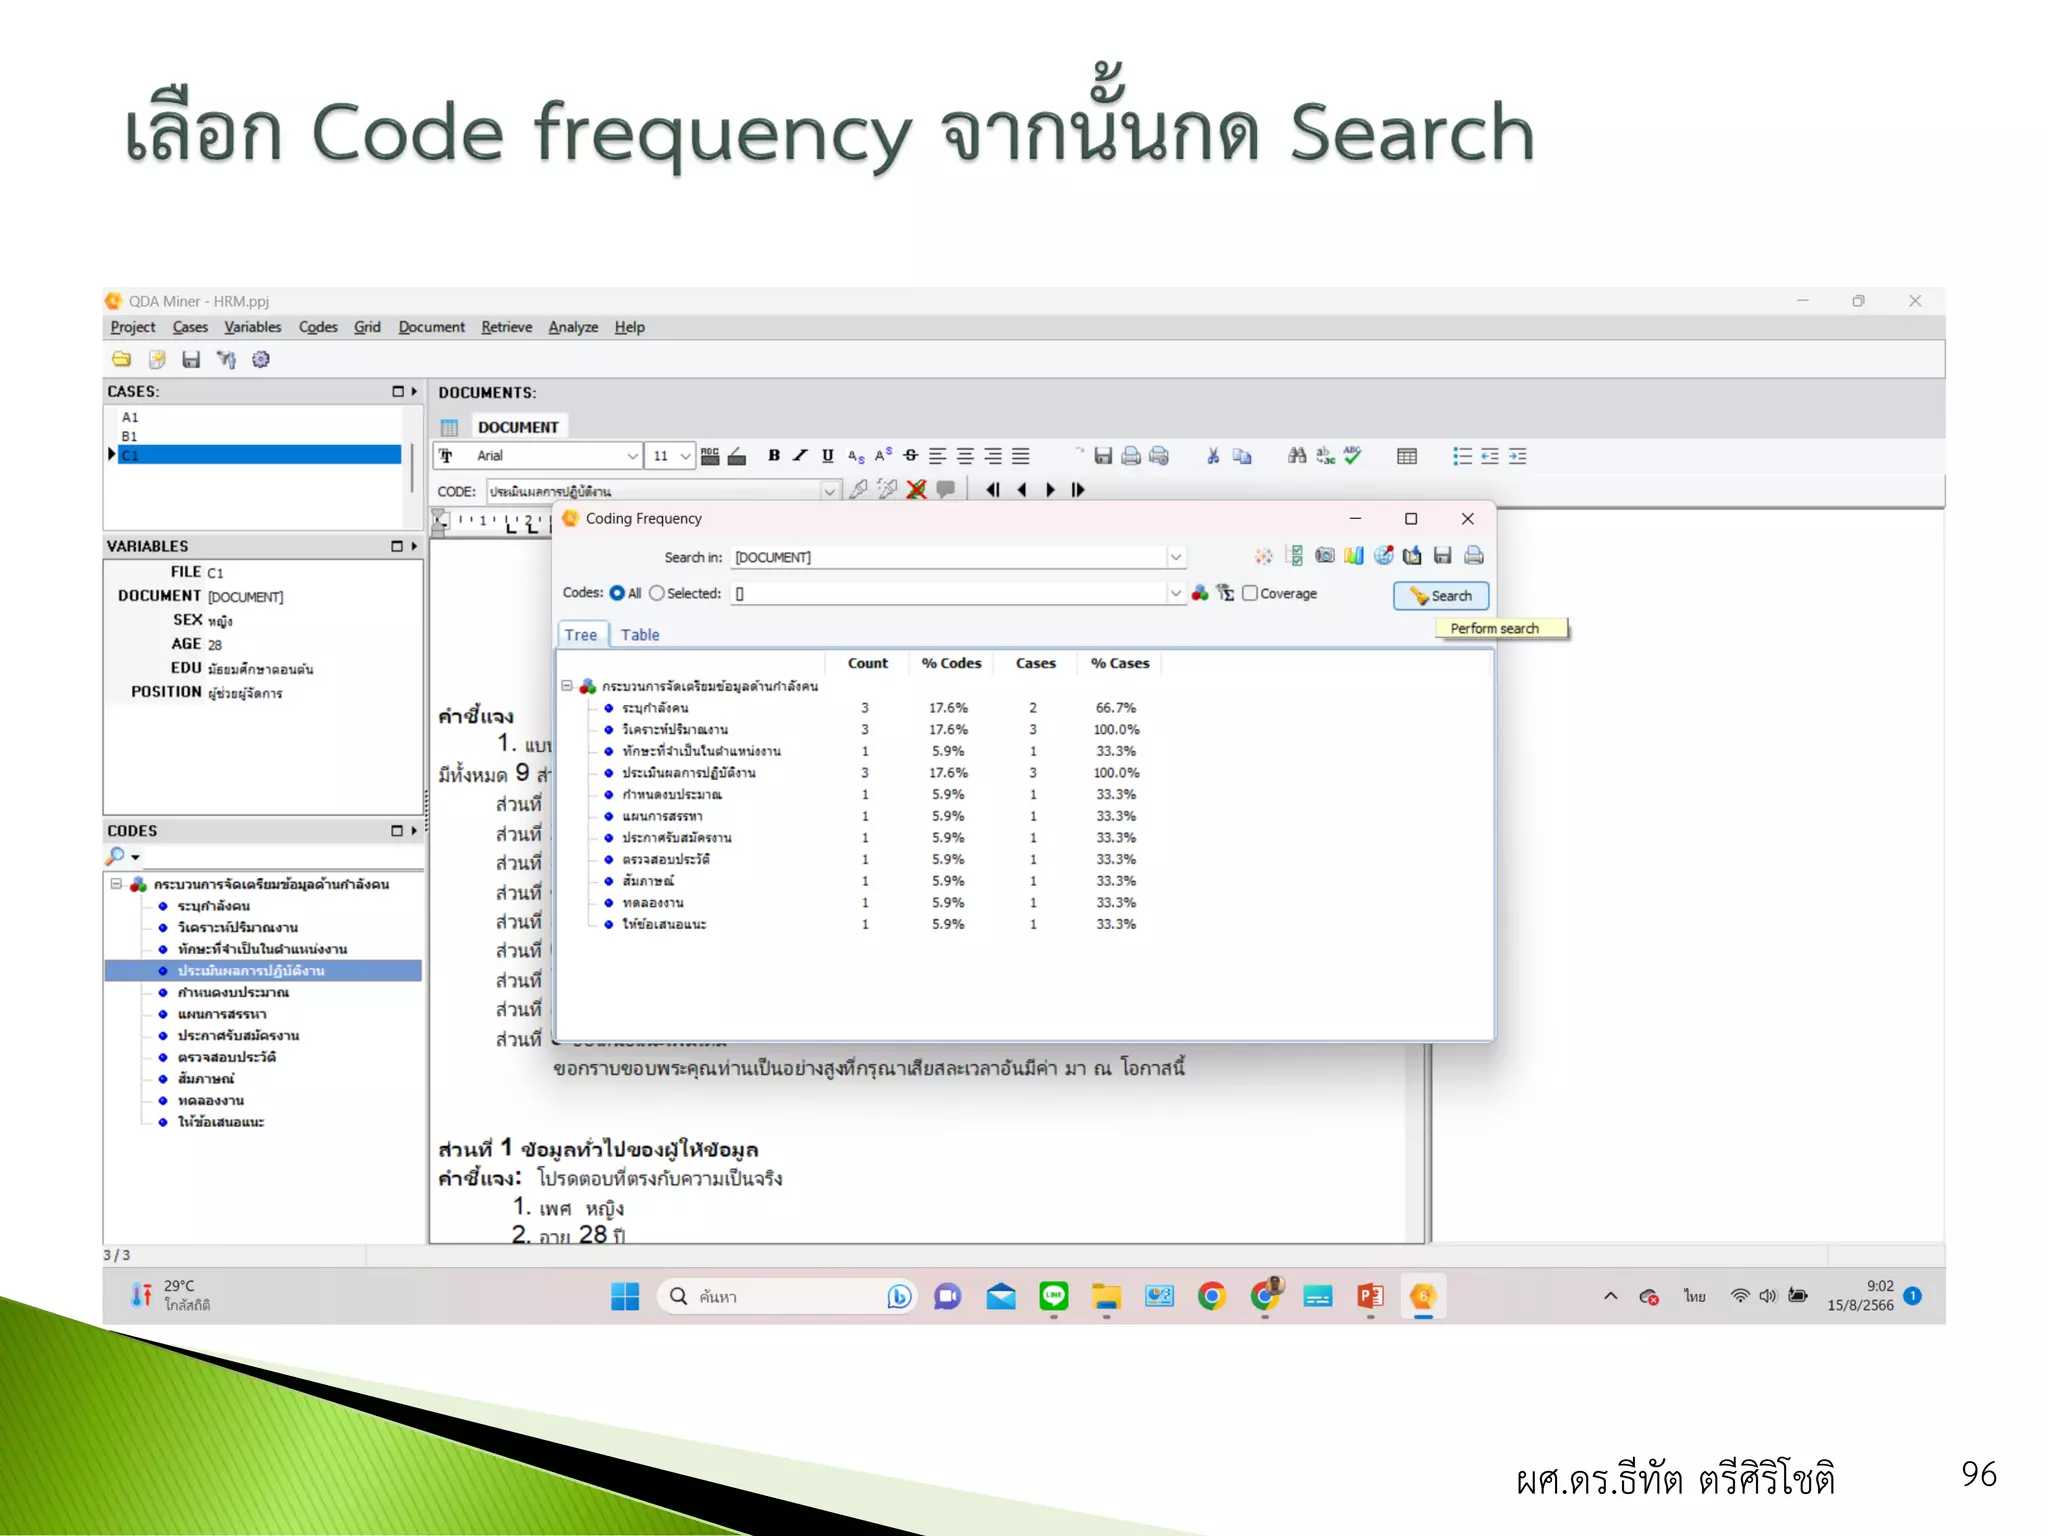Collapse the root code category in CODES panel
Screen dimensions: 2048x1536
pos(116,884)
